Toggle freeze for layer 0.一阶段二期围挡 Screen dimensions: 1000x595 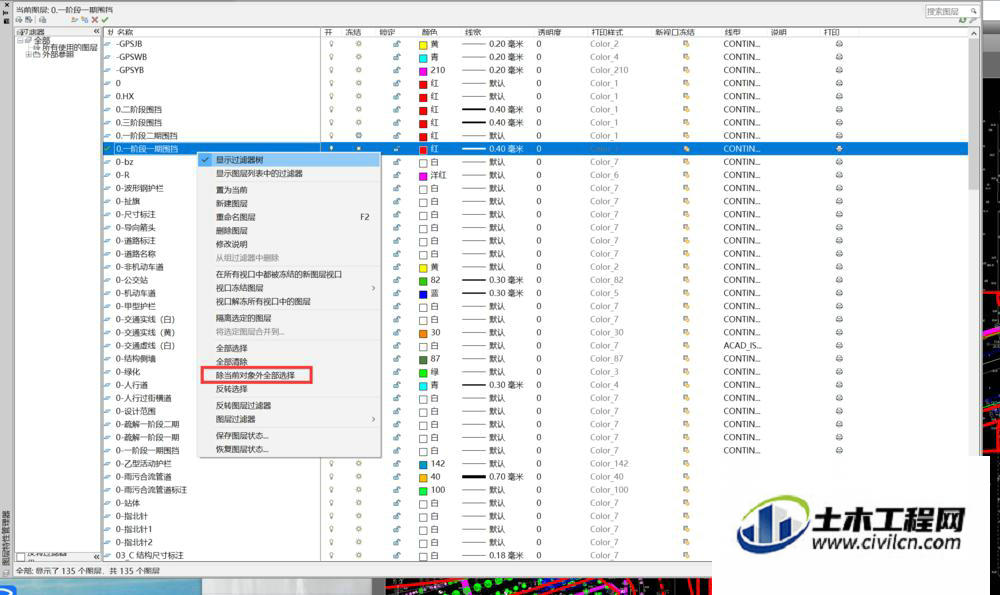(x=358, y=136)
